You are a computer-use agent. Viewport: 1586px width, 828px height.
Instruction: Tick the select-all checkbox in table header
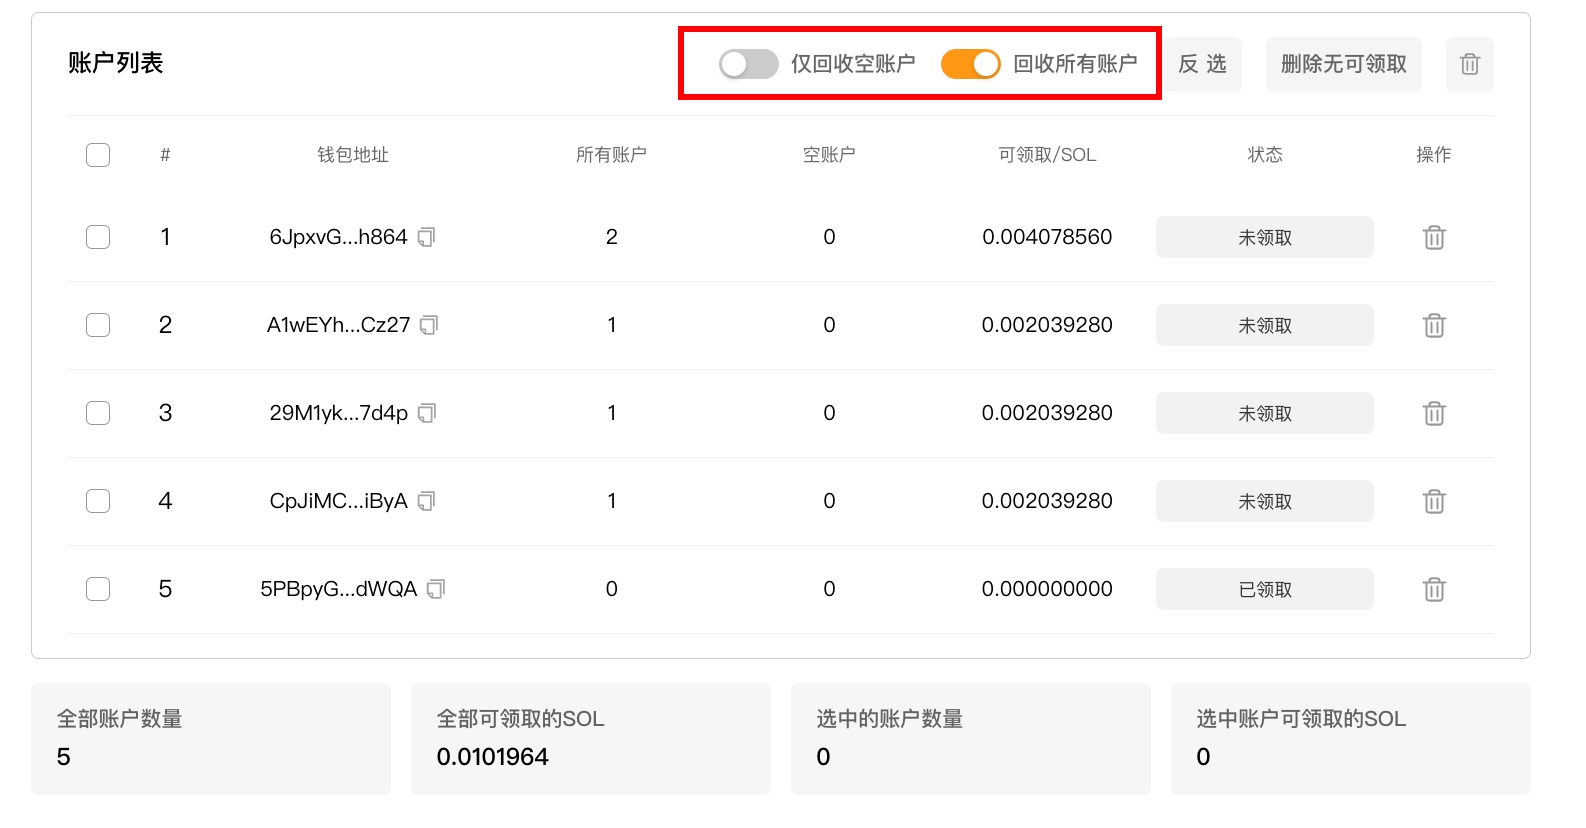pyautogui.click(x=98, y=155)
